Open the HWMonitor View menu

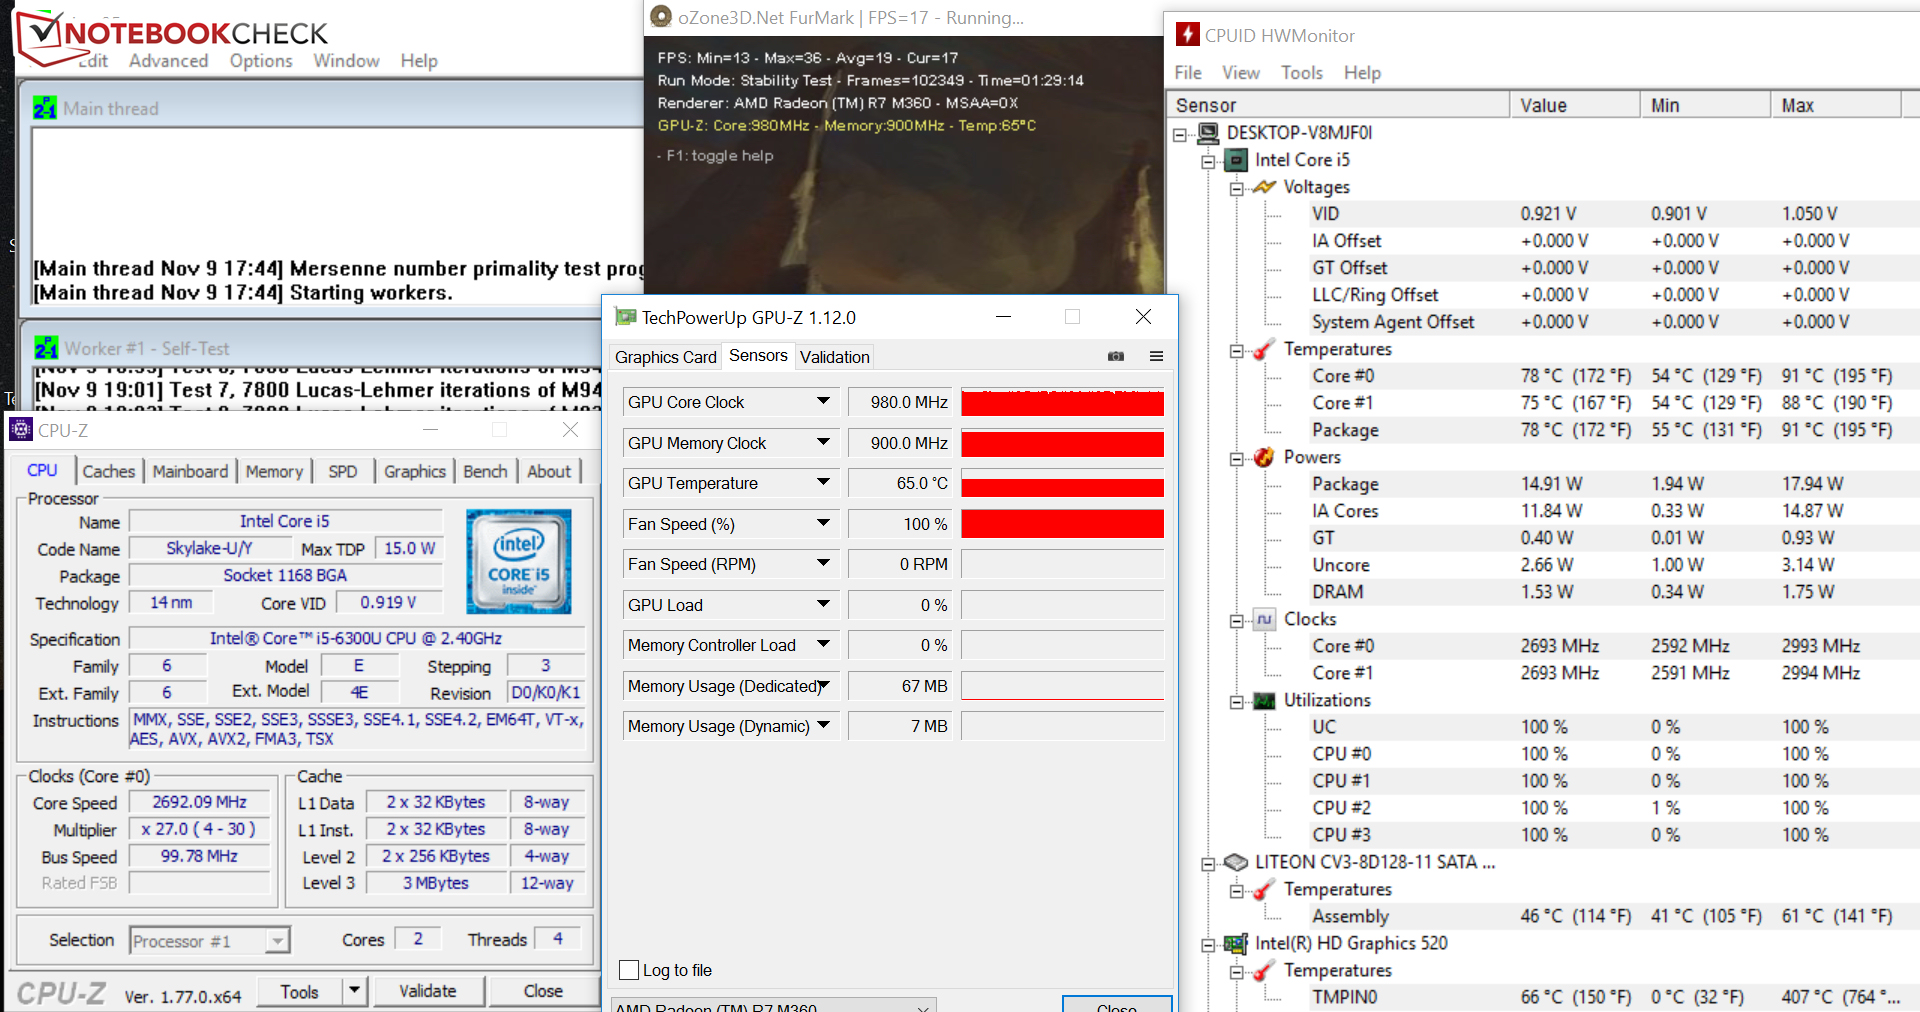coord(1241,72)
